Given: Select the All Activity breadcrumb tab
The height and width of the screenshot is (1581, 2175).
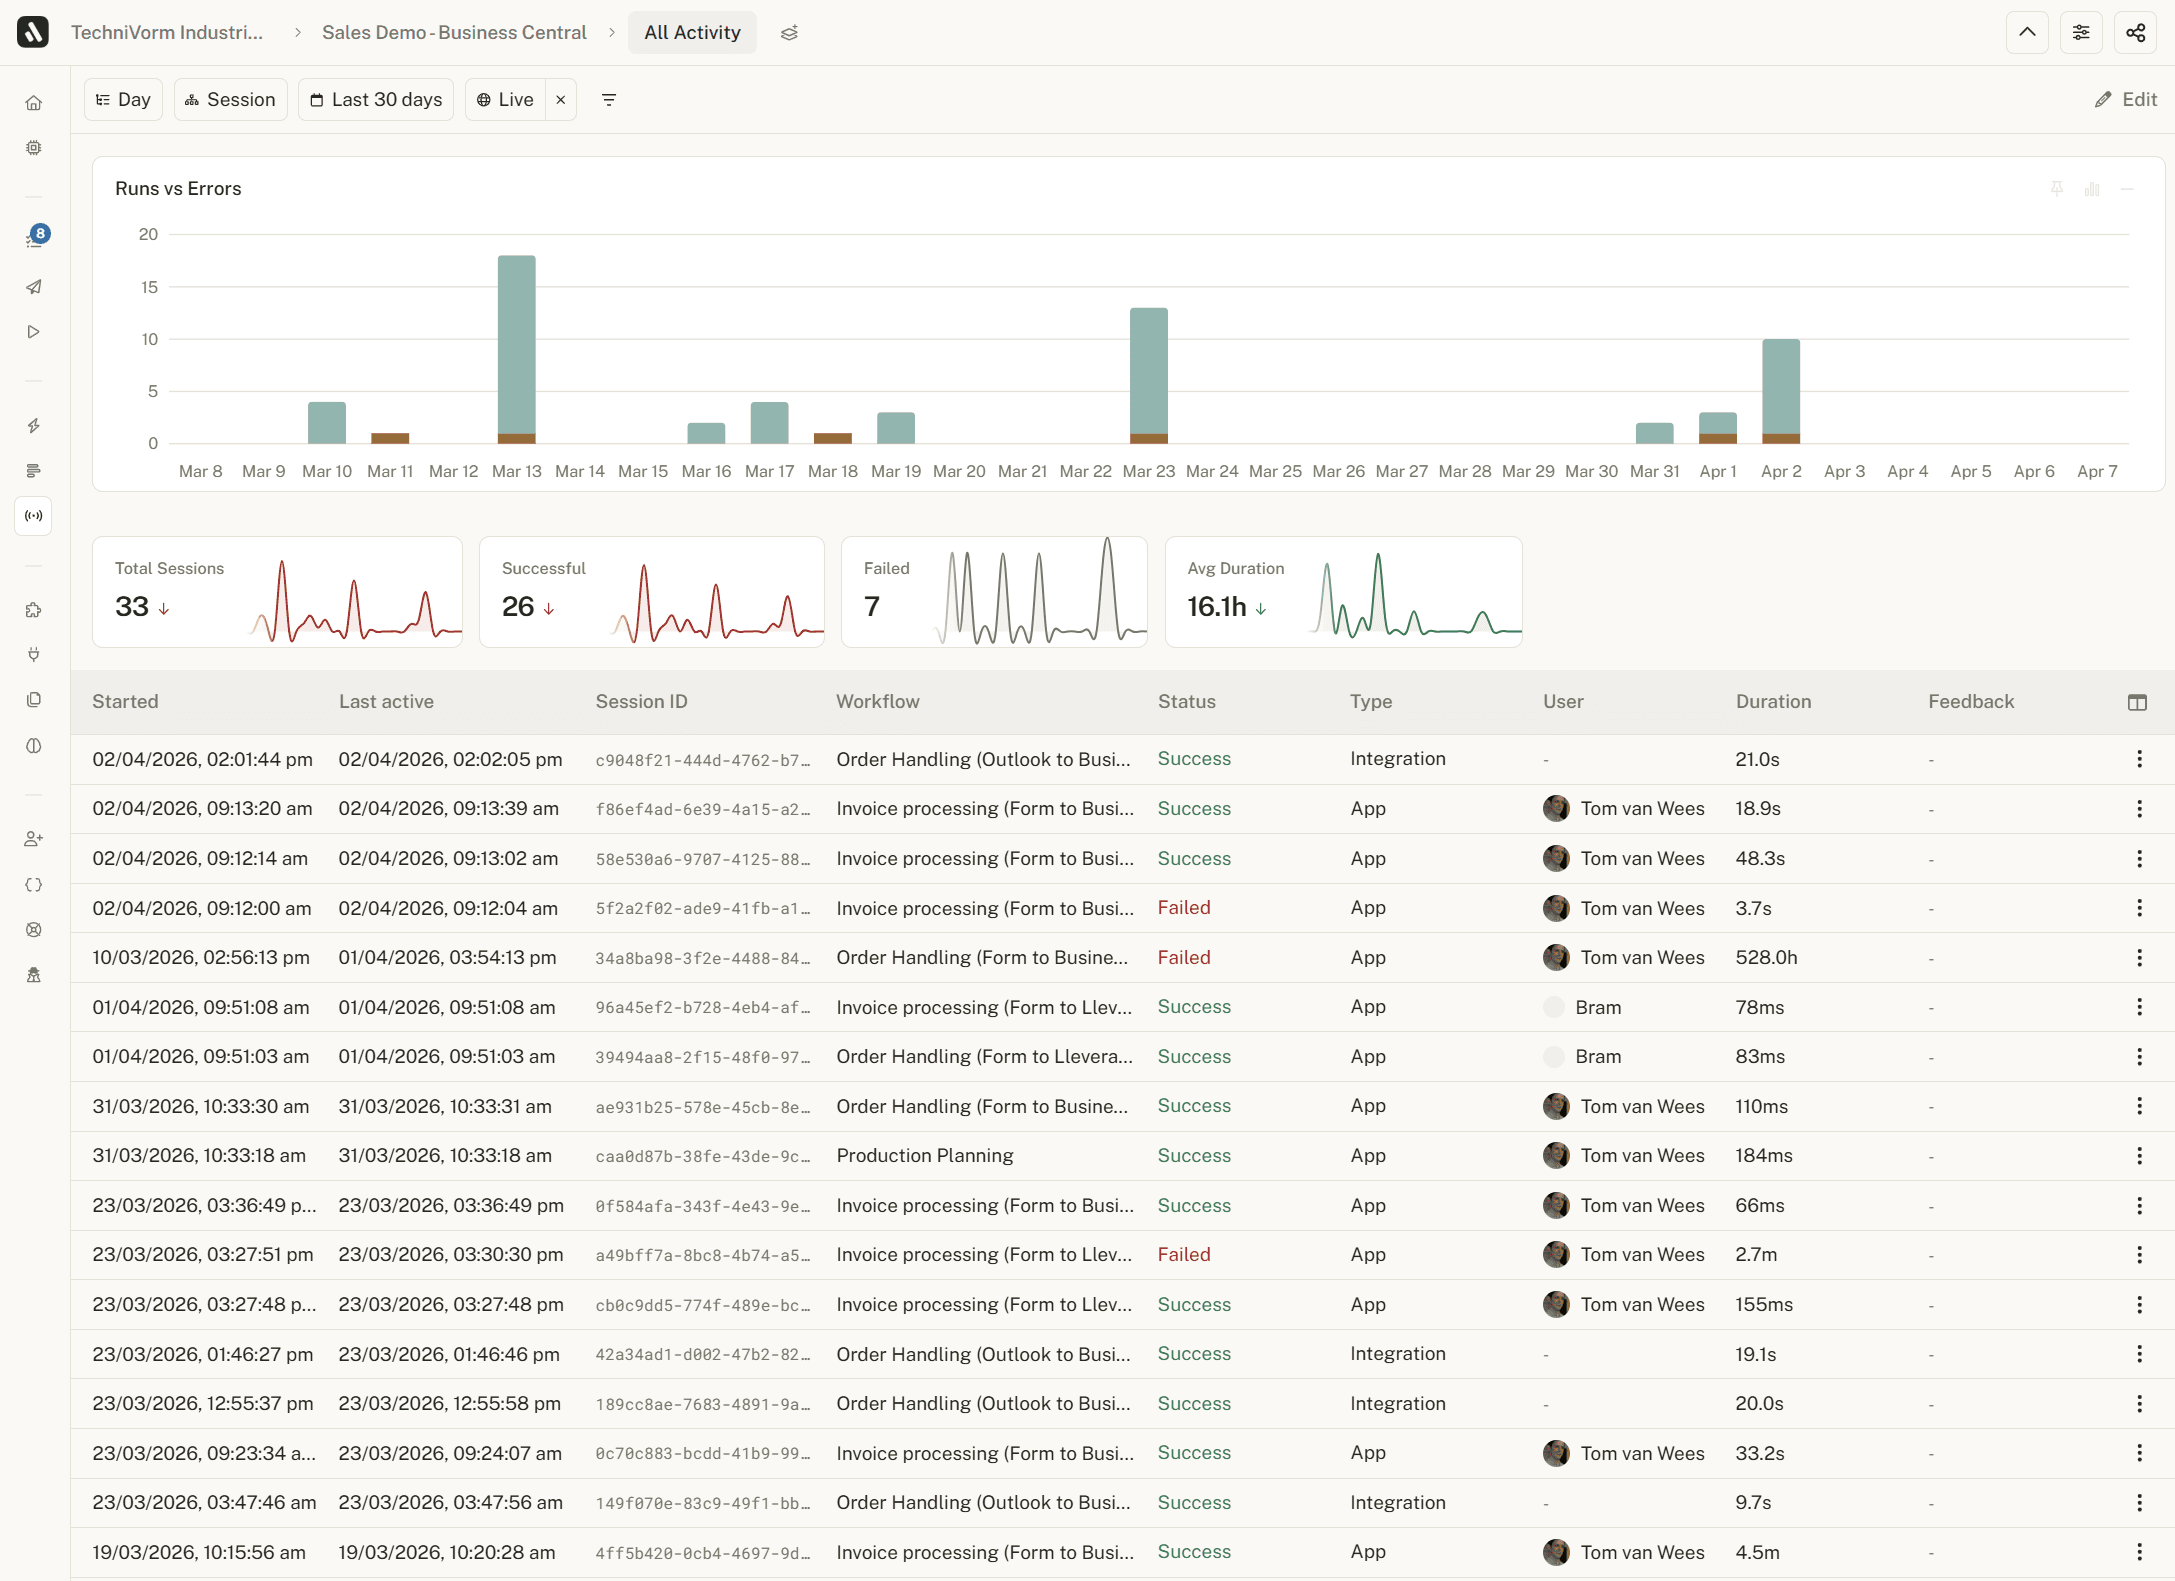Looking at the screenshot, I should pos(692,33).
